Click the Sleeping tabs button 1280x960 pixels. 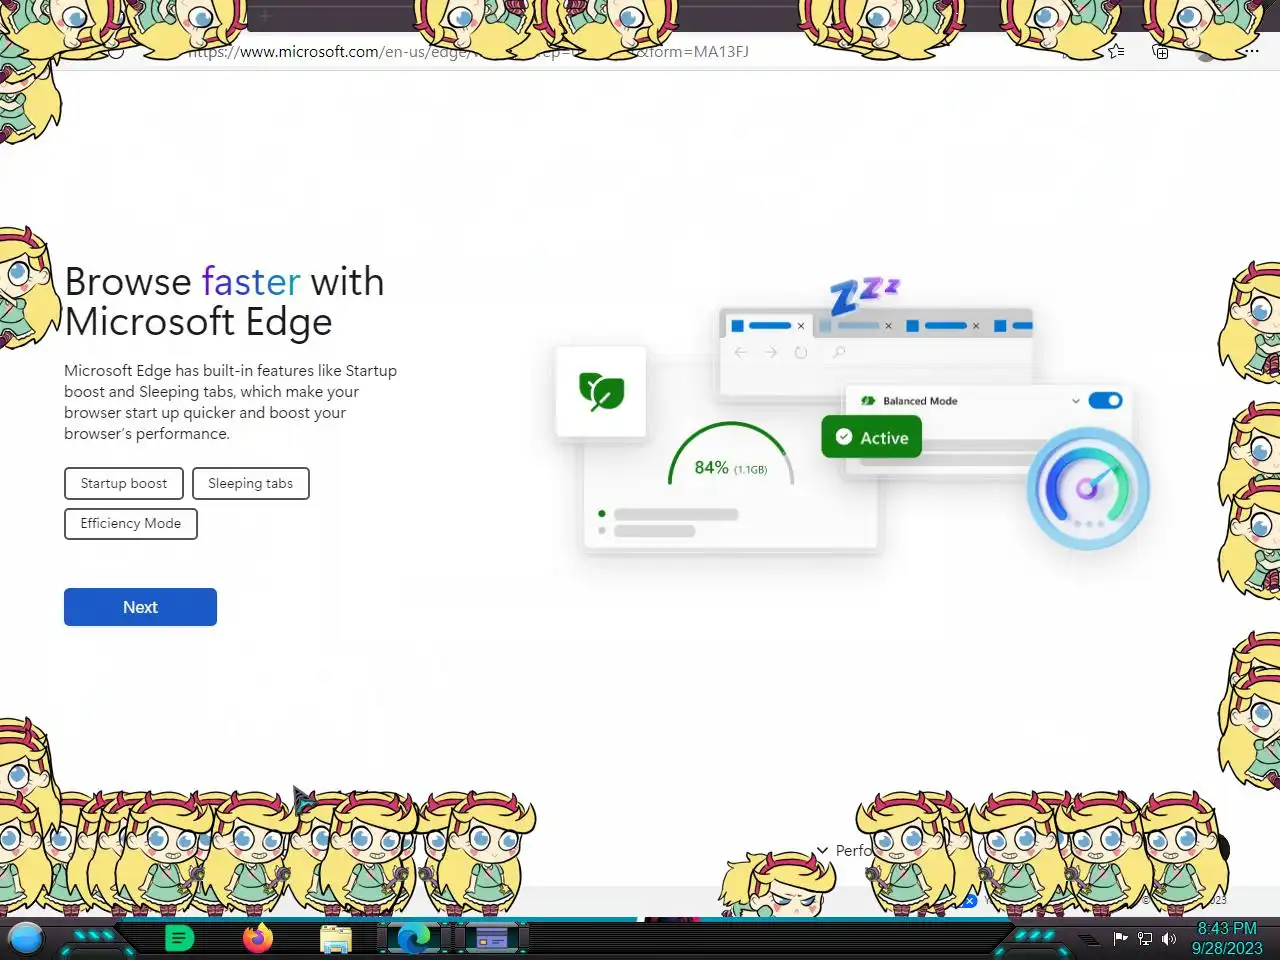(x=250, y=483)
